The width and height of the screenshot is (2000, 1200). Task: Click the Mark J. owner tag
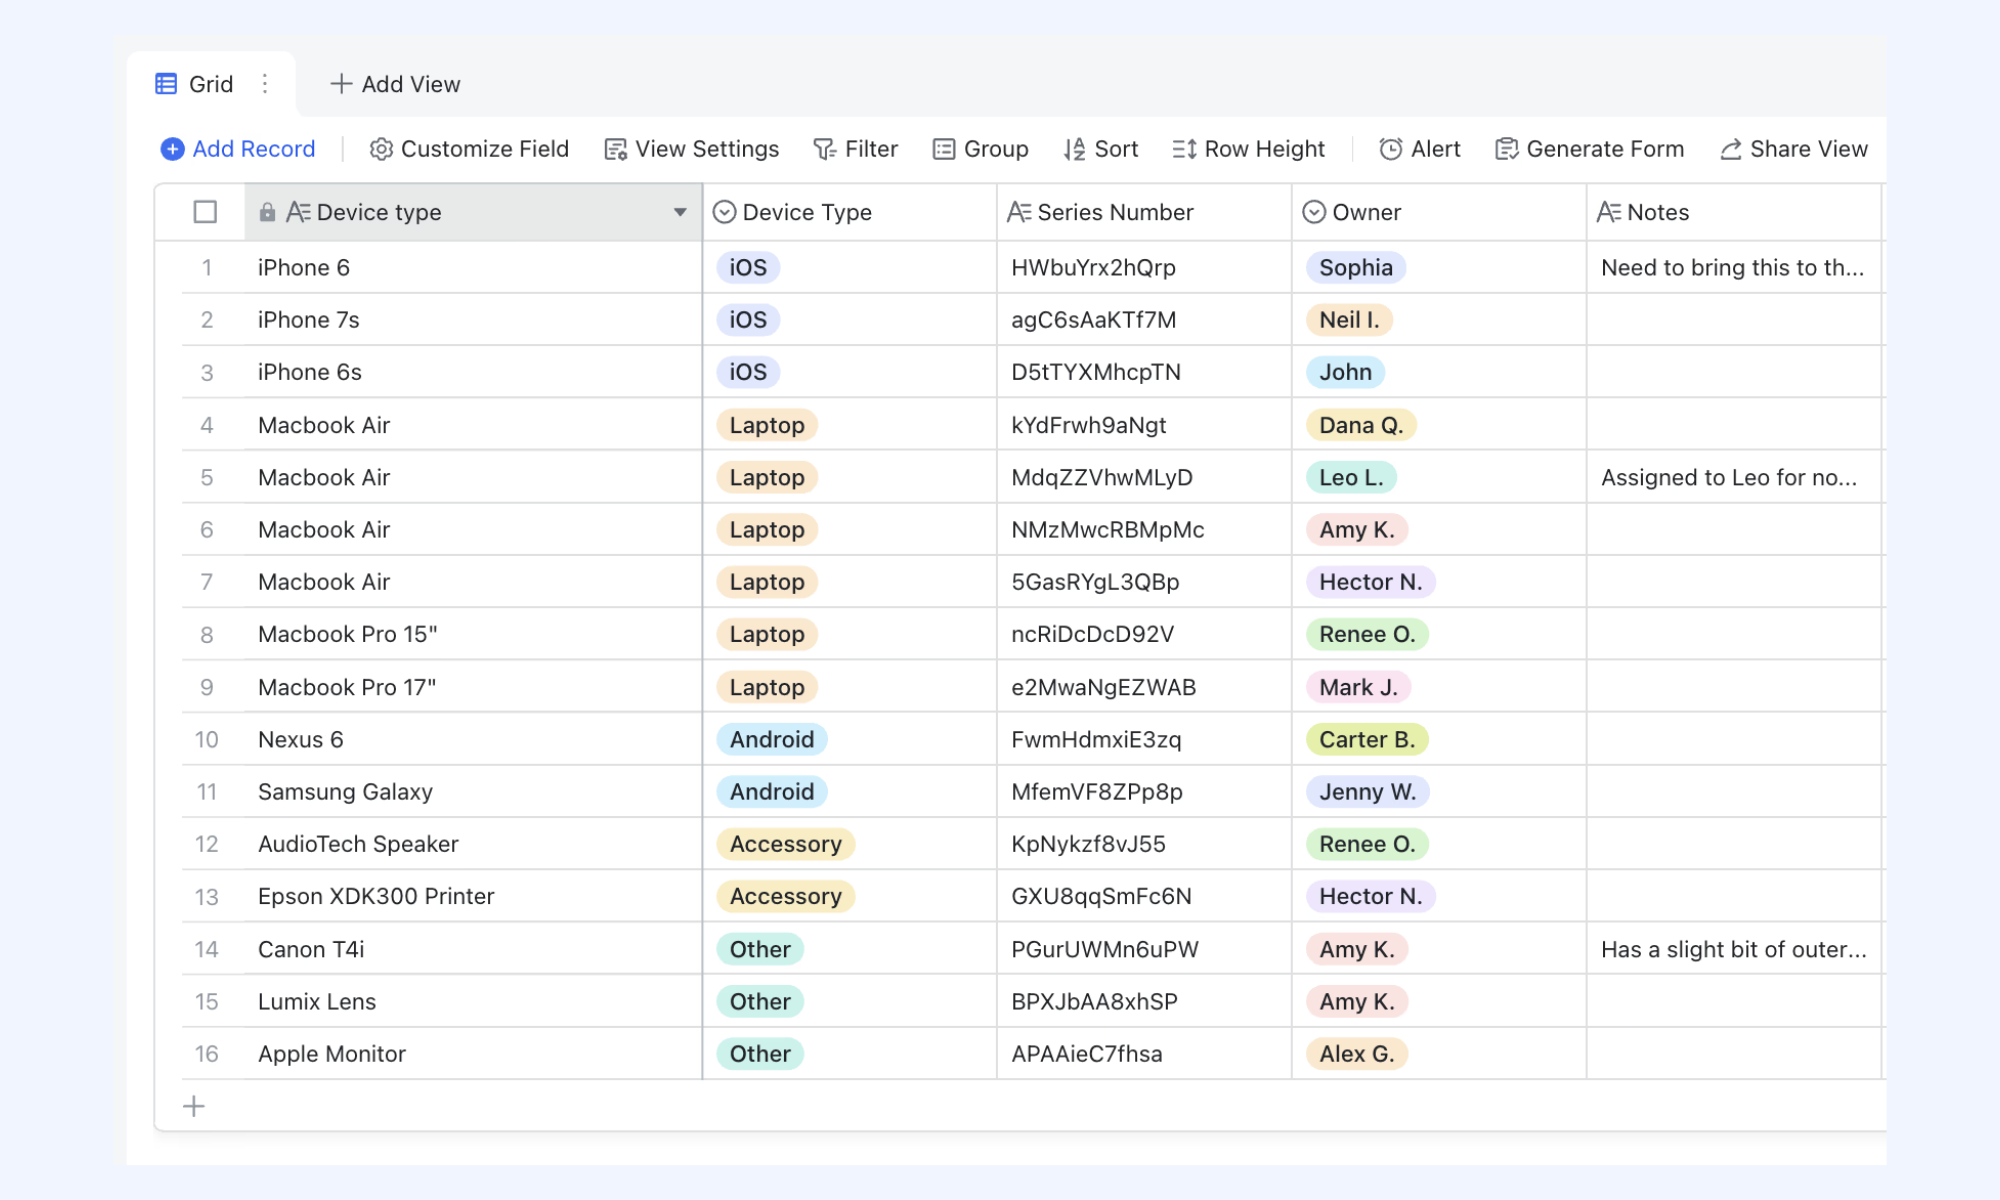click(1358, 687)
